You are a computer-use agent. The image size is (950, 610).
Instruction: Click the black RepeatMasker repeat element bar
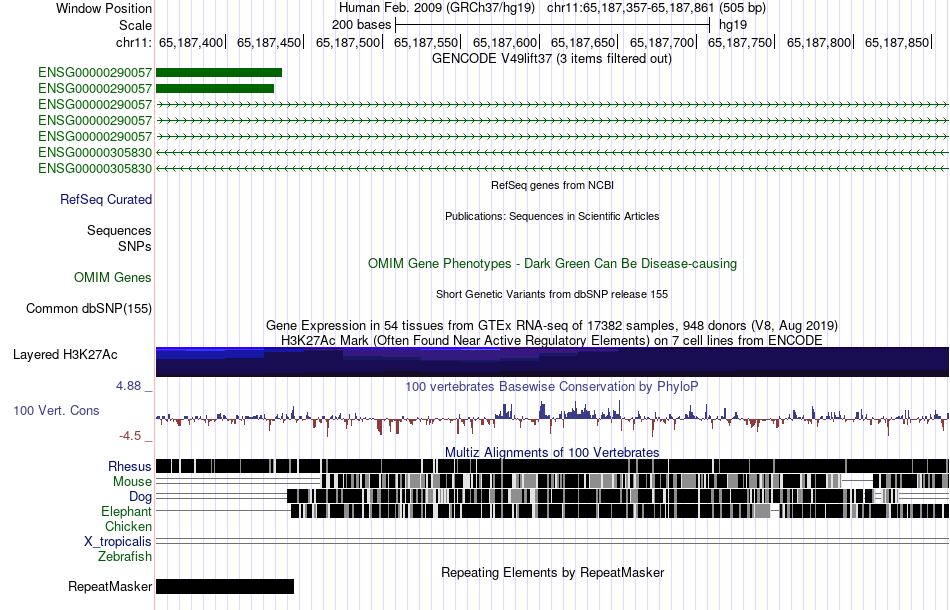[x=225, y=586]
